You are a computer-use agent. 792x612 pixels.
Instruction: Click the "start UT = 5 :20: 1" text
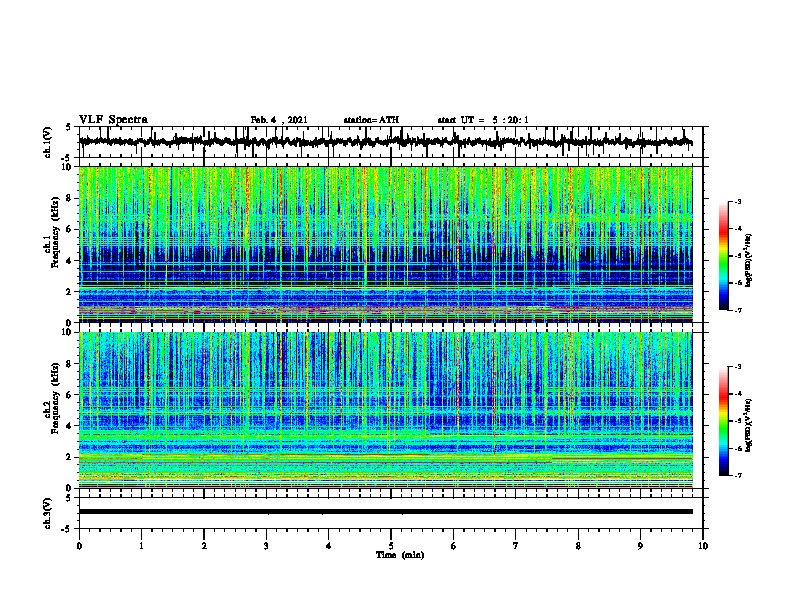483,120
